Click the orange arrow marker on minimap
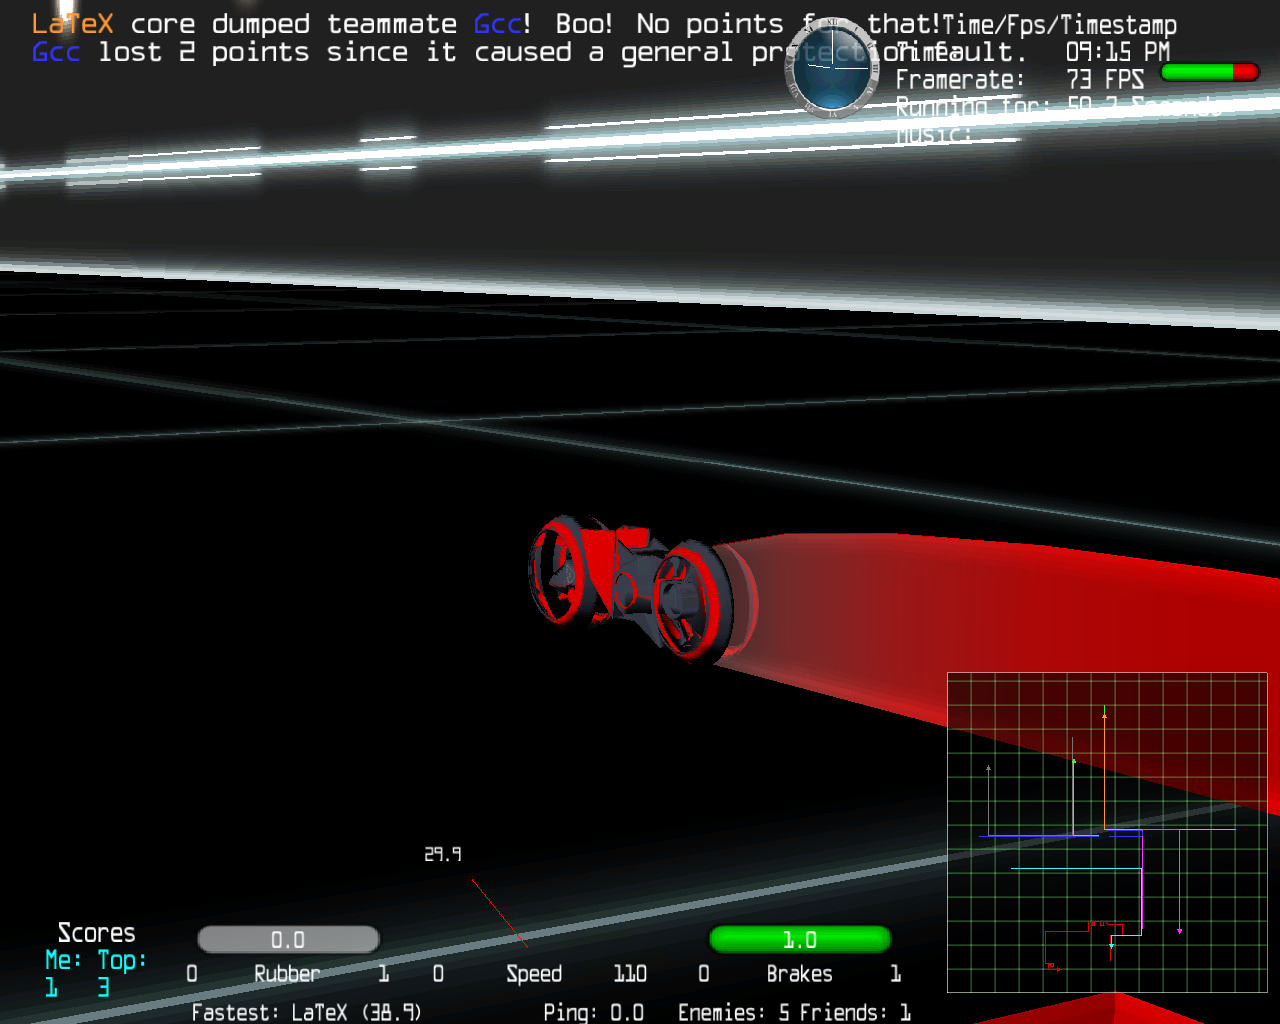The image size is (1280, 1024). point(1104,714)
